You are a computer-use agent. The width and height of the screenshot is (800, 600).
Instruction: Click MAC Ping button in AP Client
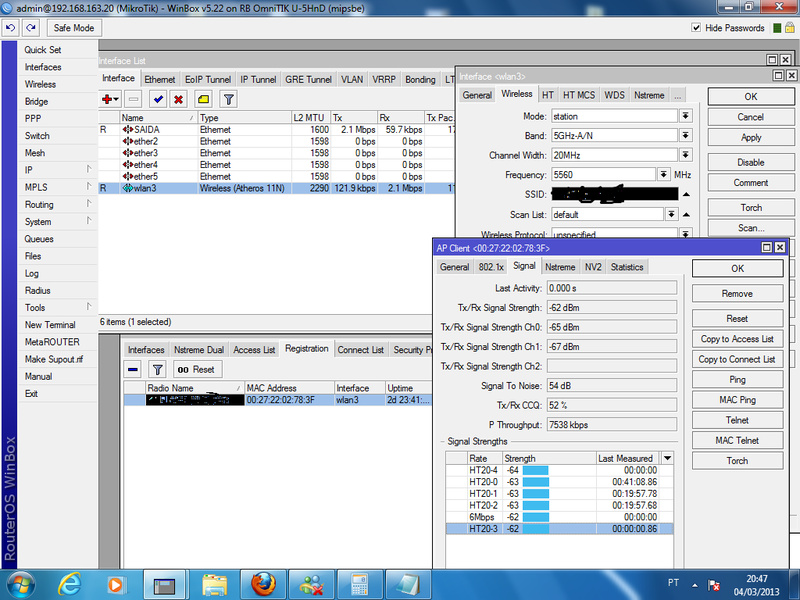pos(737,400)
